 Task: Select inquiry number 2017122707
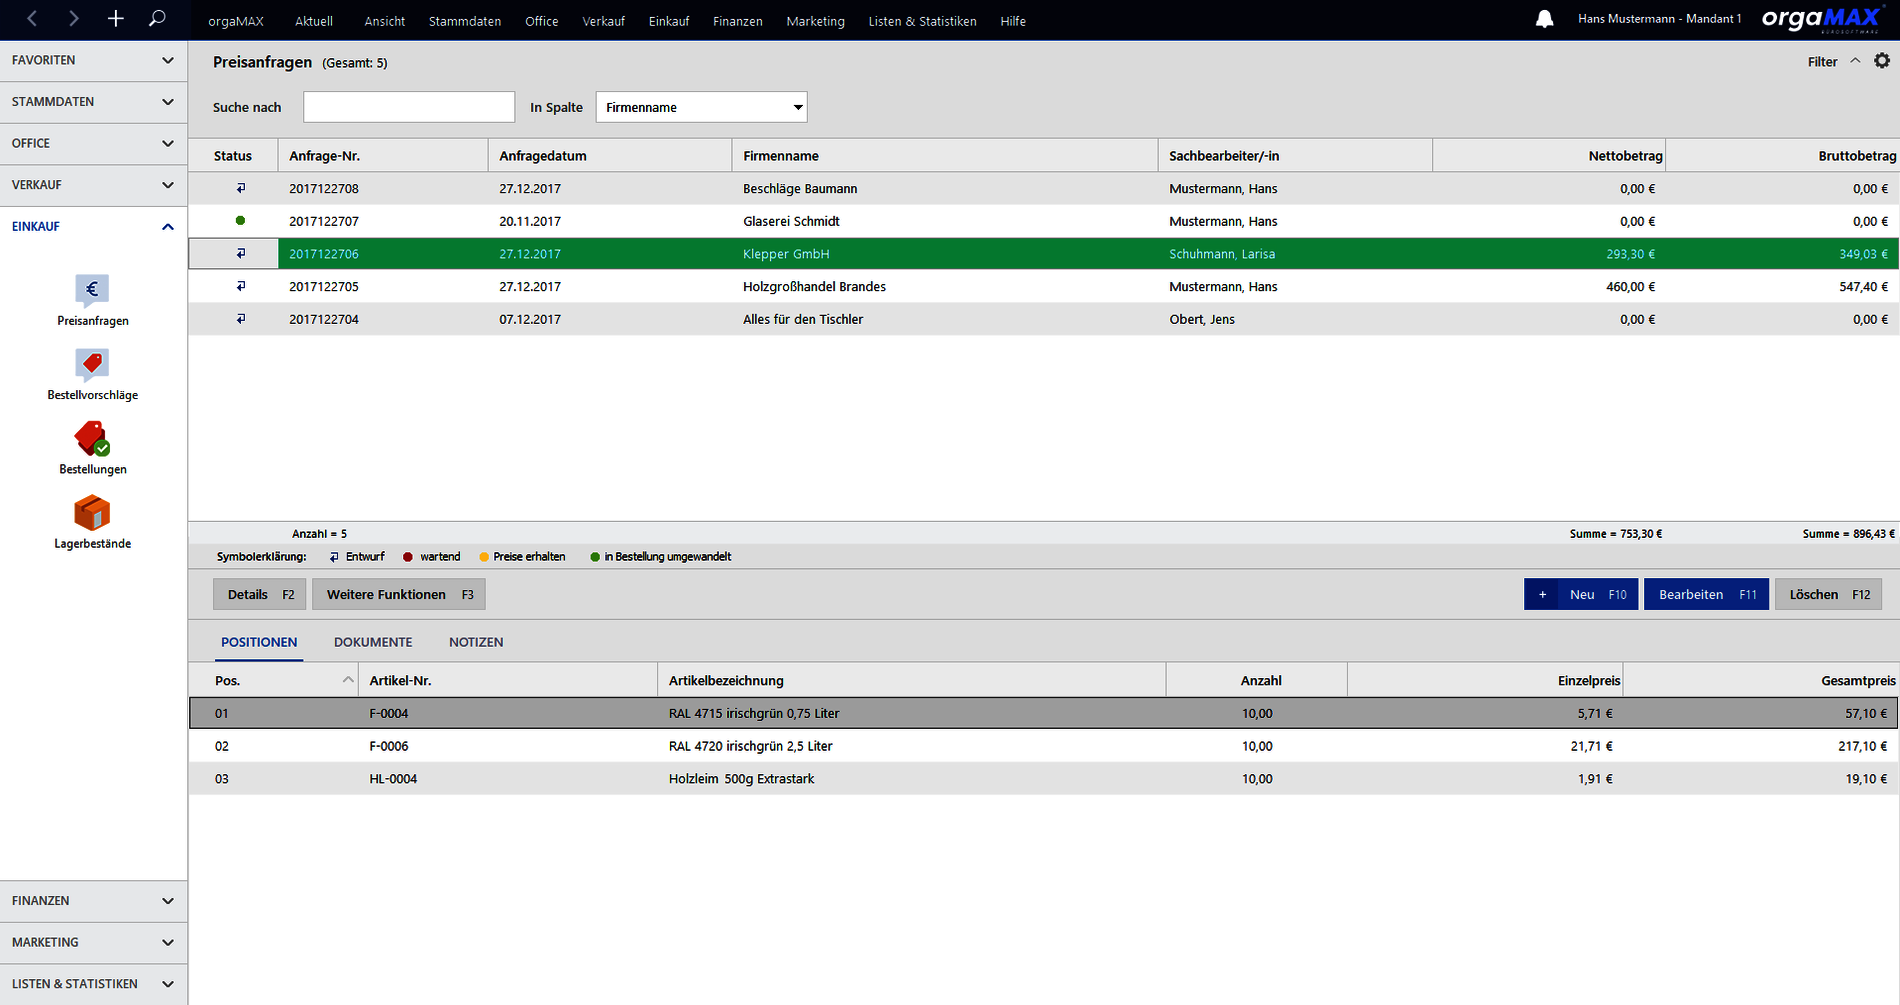[x=324, y=221]
